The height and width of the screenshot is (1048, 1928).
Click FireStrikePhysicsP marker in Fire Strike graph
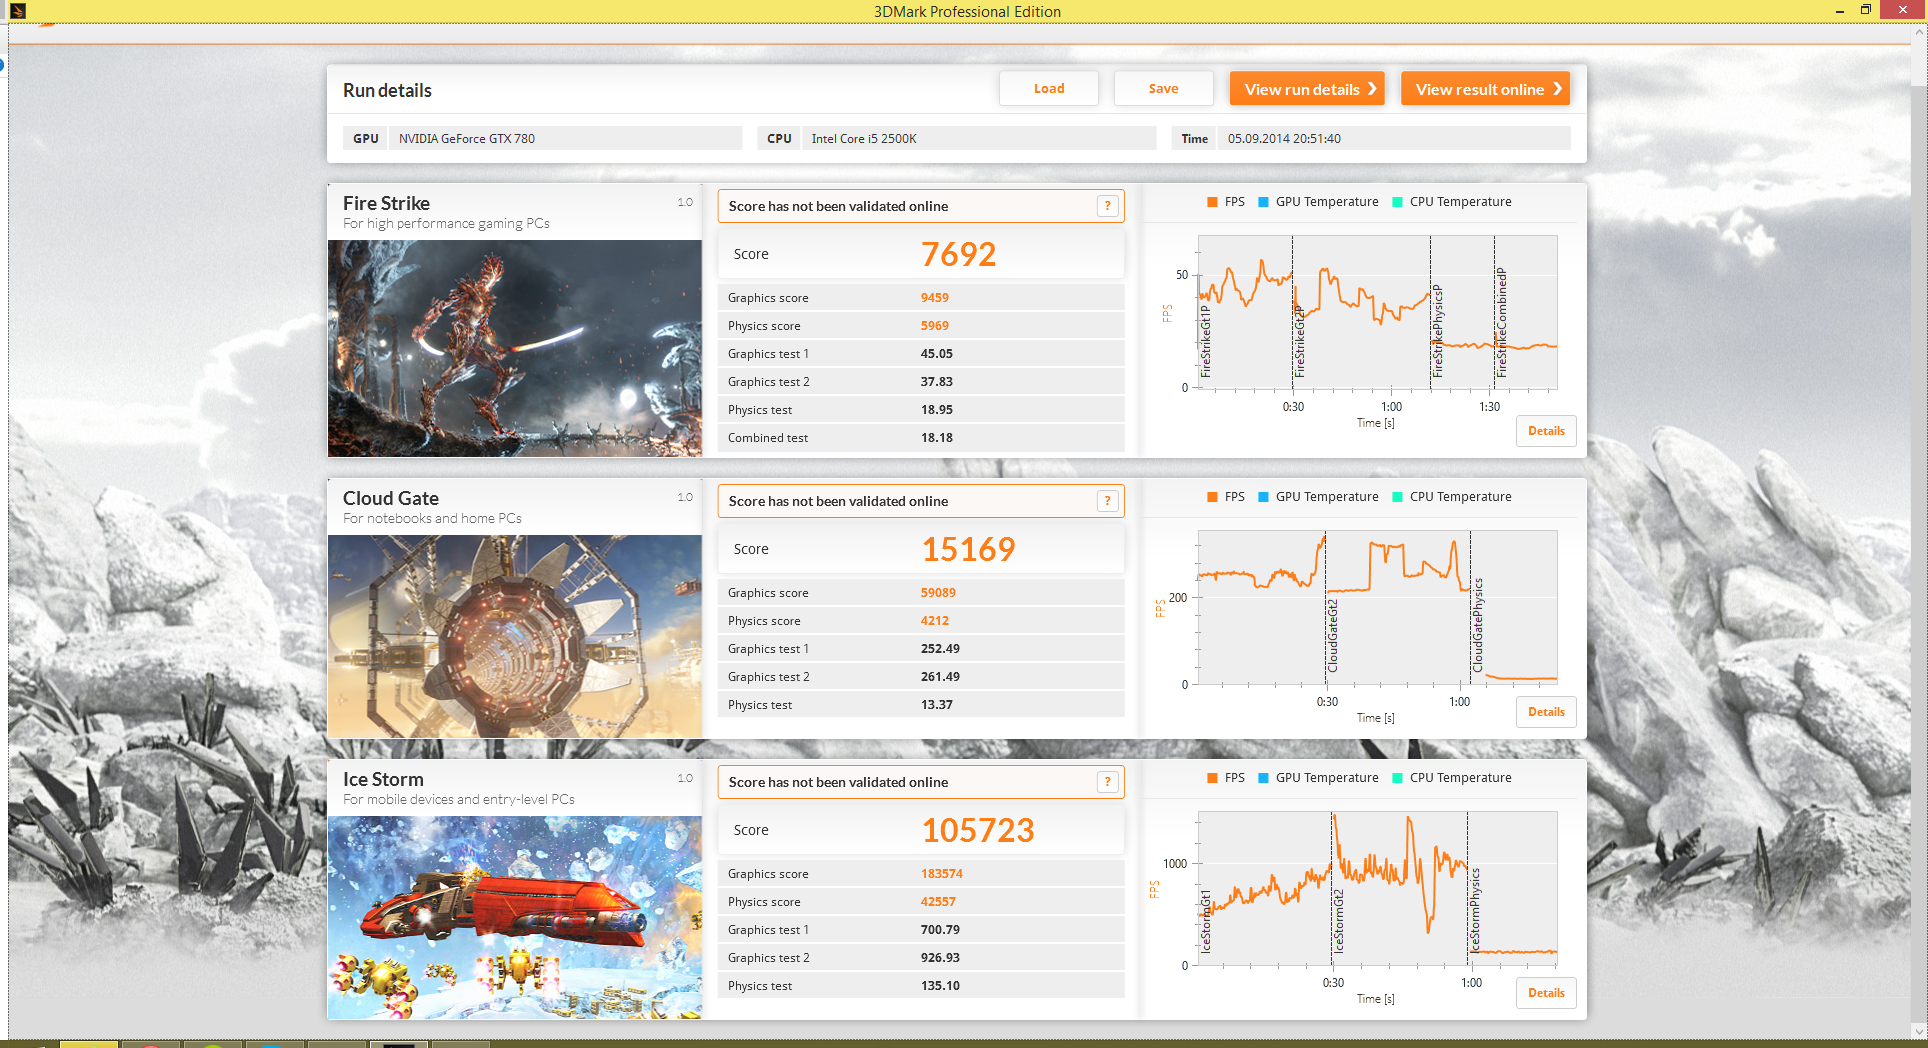pyautogui.click(x=1437, y=331)
